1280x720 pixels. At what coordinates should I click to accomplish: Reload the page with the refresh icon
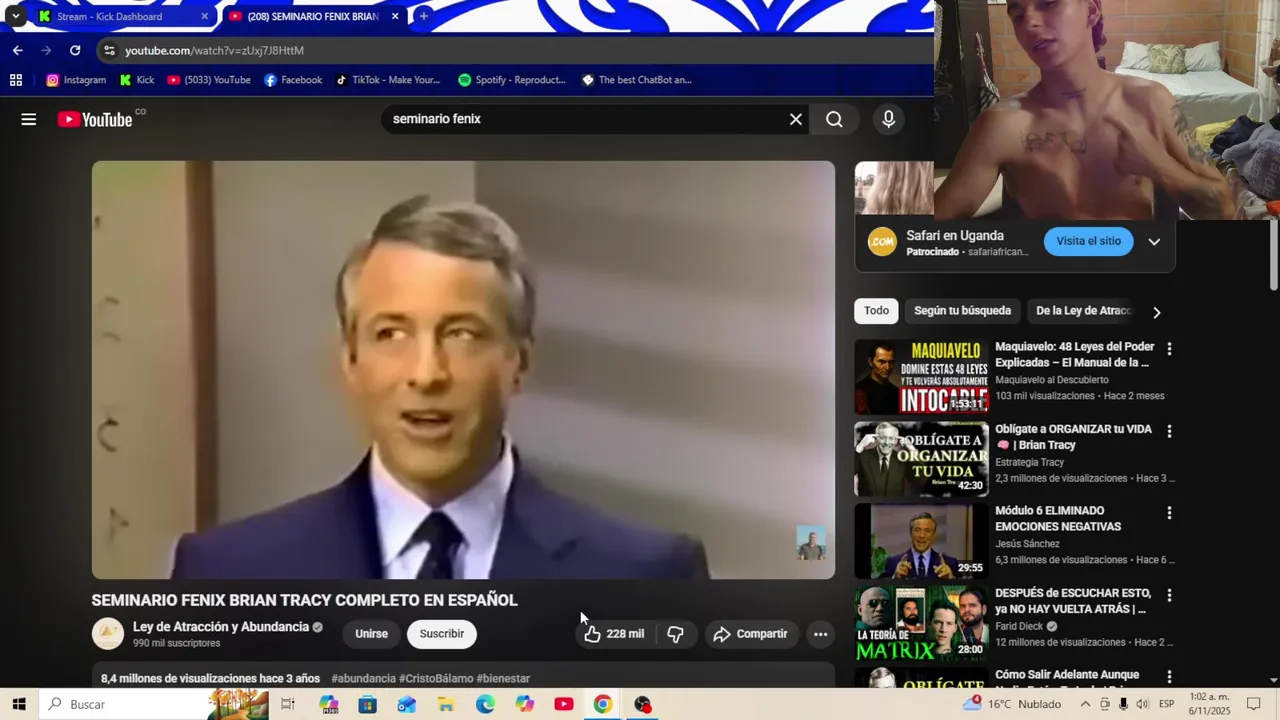click(75, 50)
